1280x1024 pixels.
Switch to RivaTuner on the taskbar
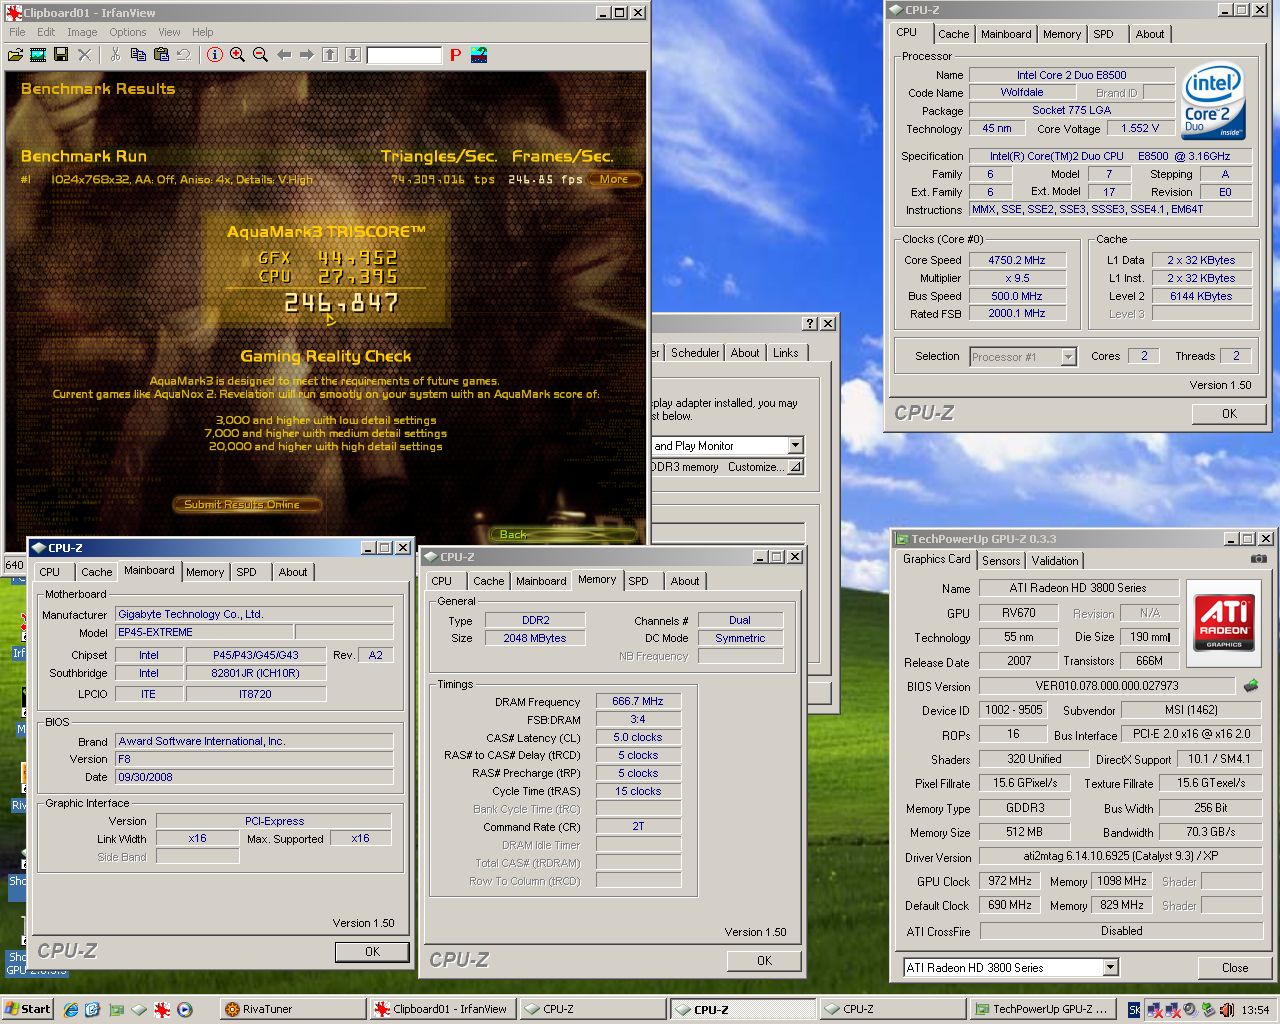tap(292, 1009)
